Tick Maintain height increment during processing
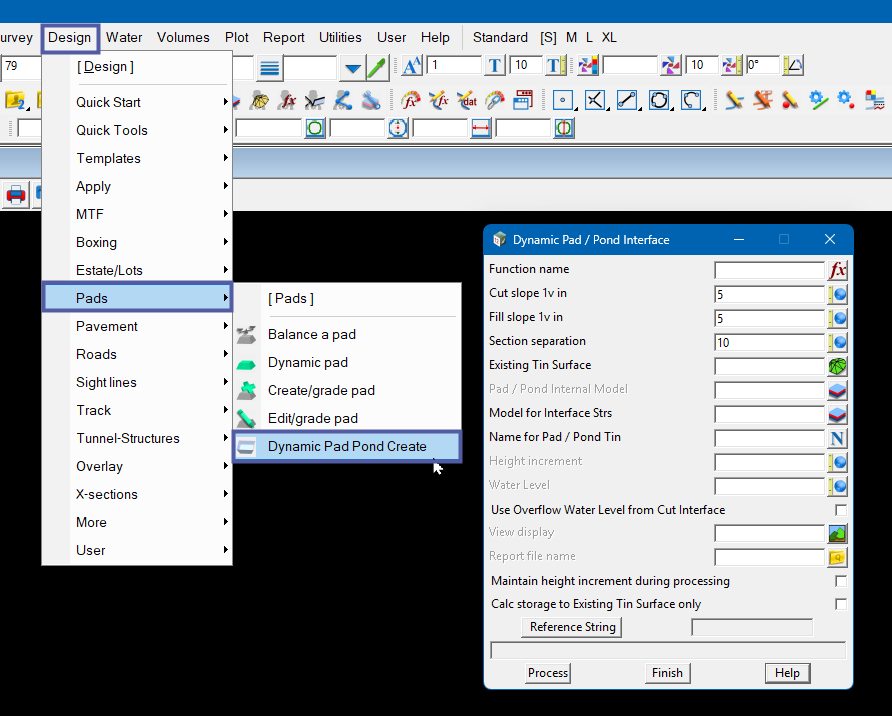 point(841,581)
